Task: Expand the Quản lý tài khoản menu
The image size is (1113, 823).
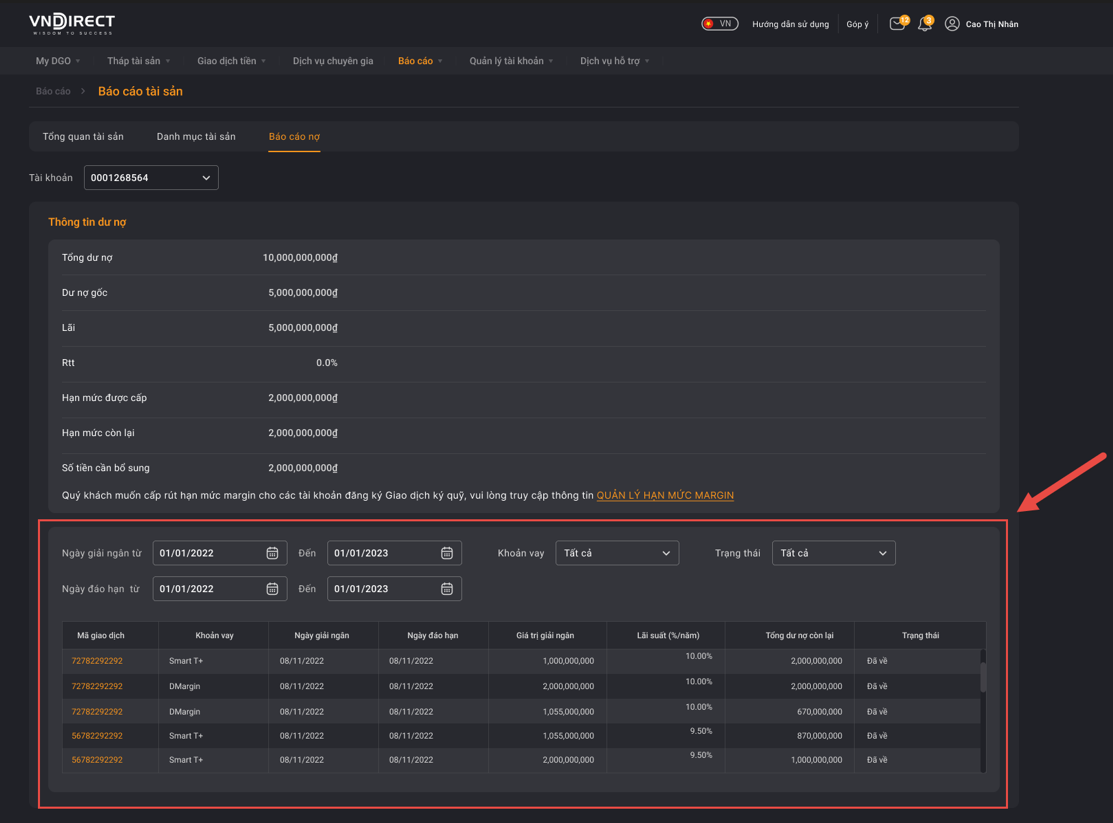Action: [x=511, y=61]
